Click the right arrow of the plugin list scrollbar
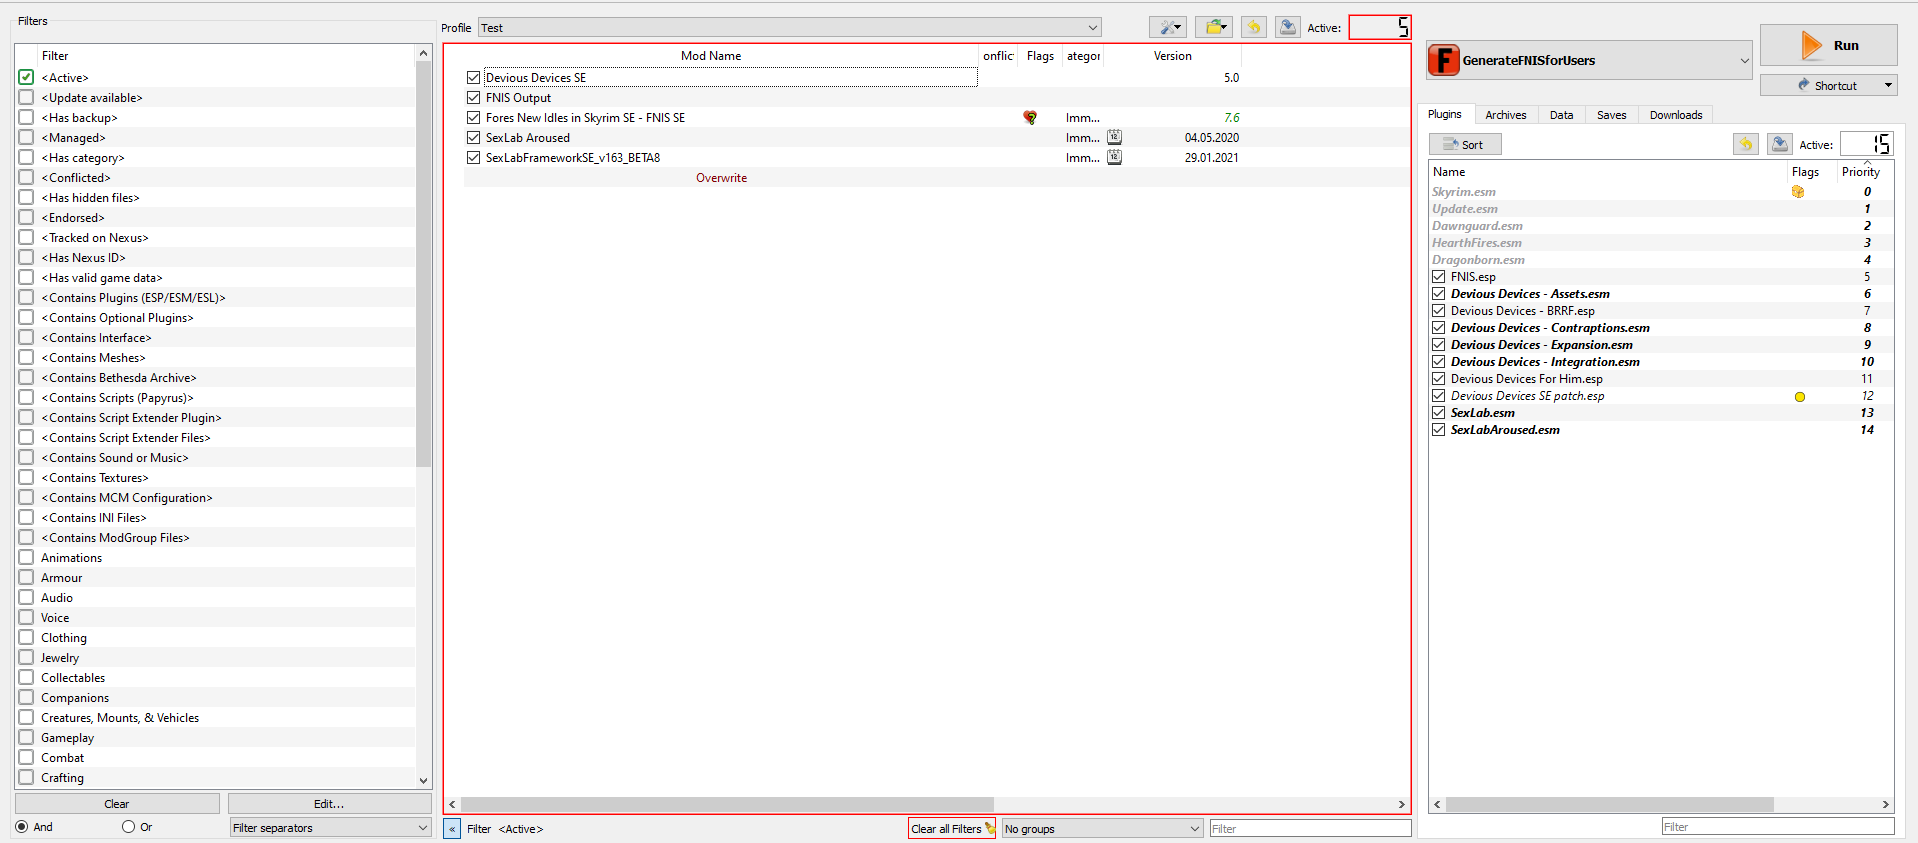The width and height of the screenshot is (1918, 843). [1885, 804]
